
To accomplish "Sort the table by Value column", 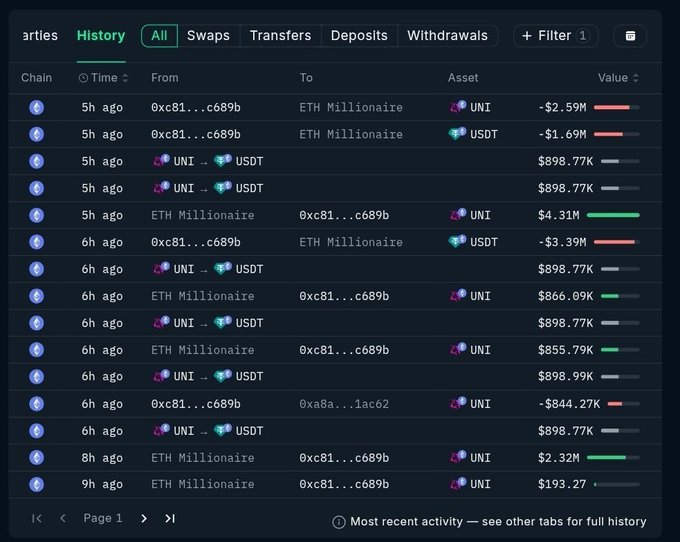I will coord(618,78).
